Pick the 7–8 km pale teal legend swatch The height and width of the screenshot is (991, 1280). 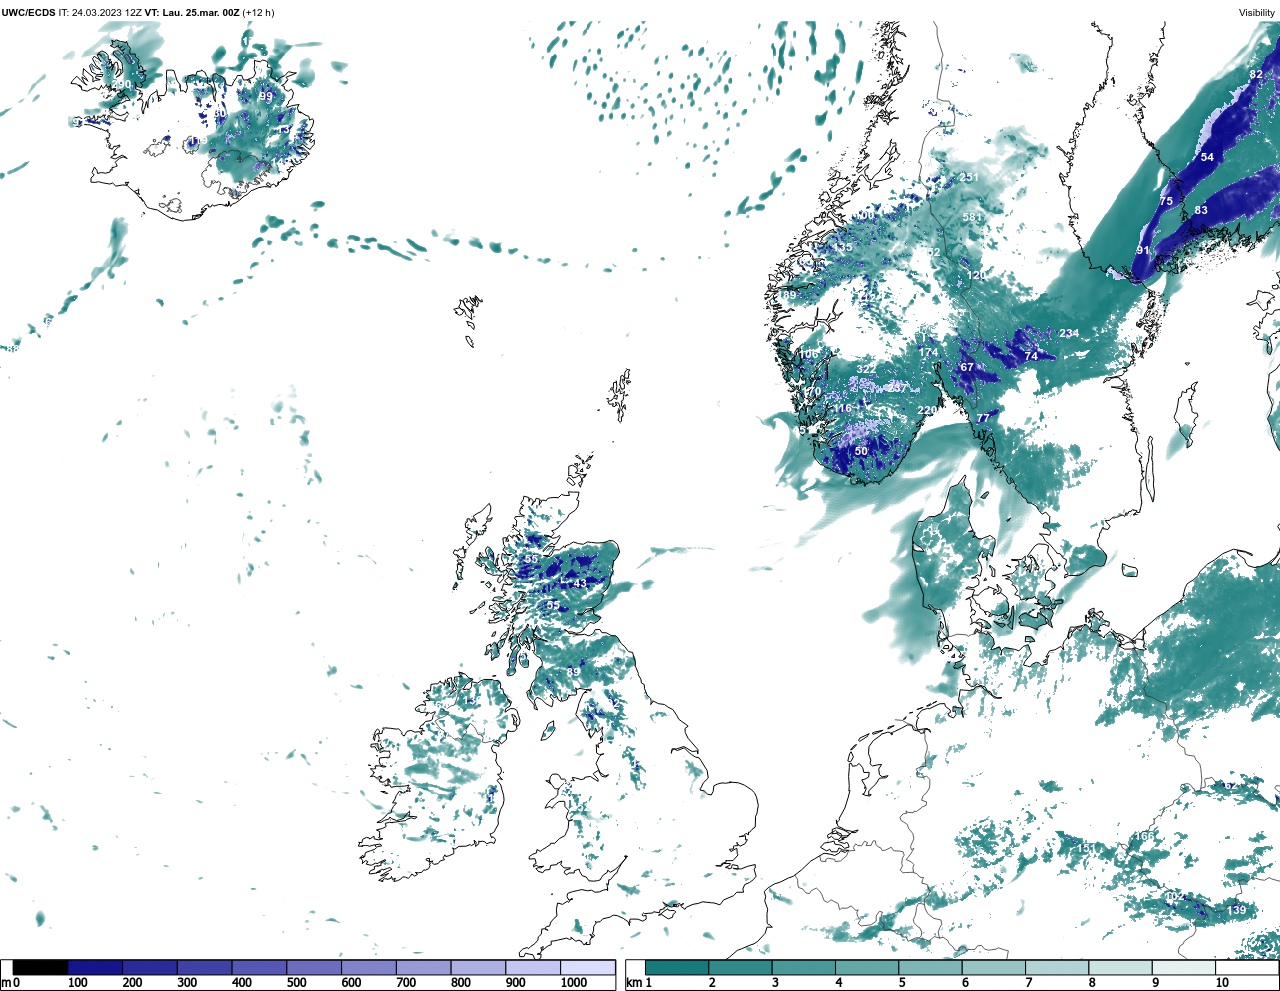pyautogui.click(x=1057, y=968)
